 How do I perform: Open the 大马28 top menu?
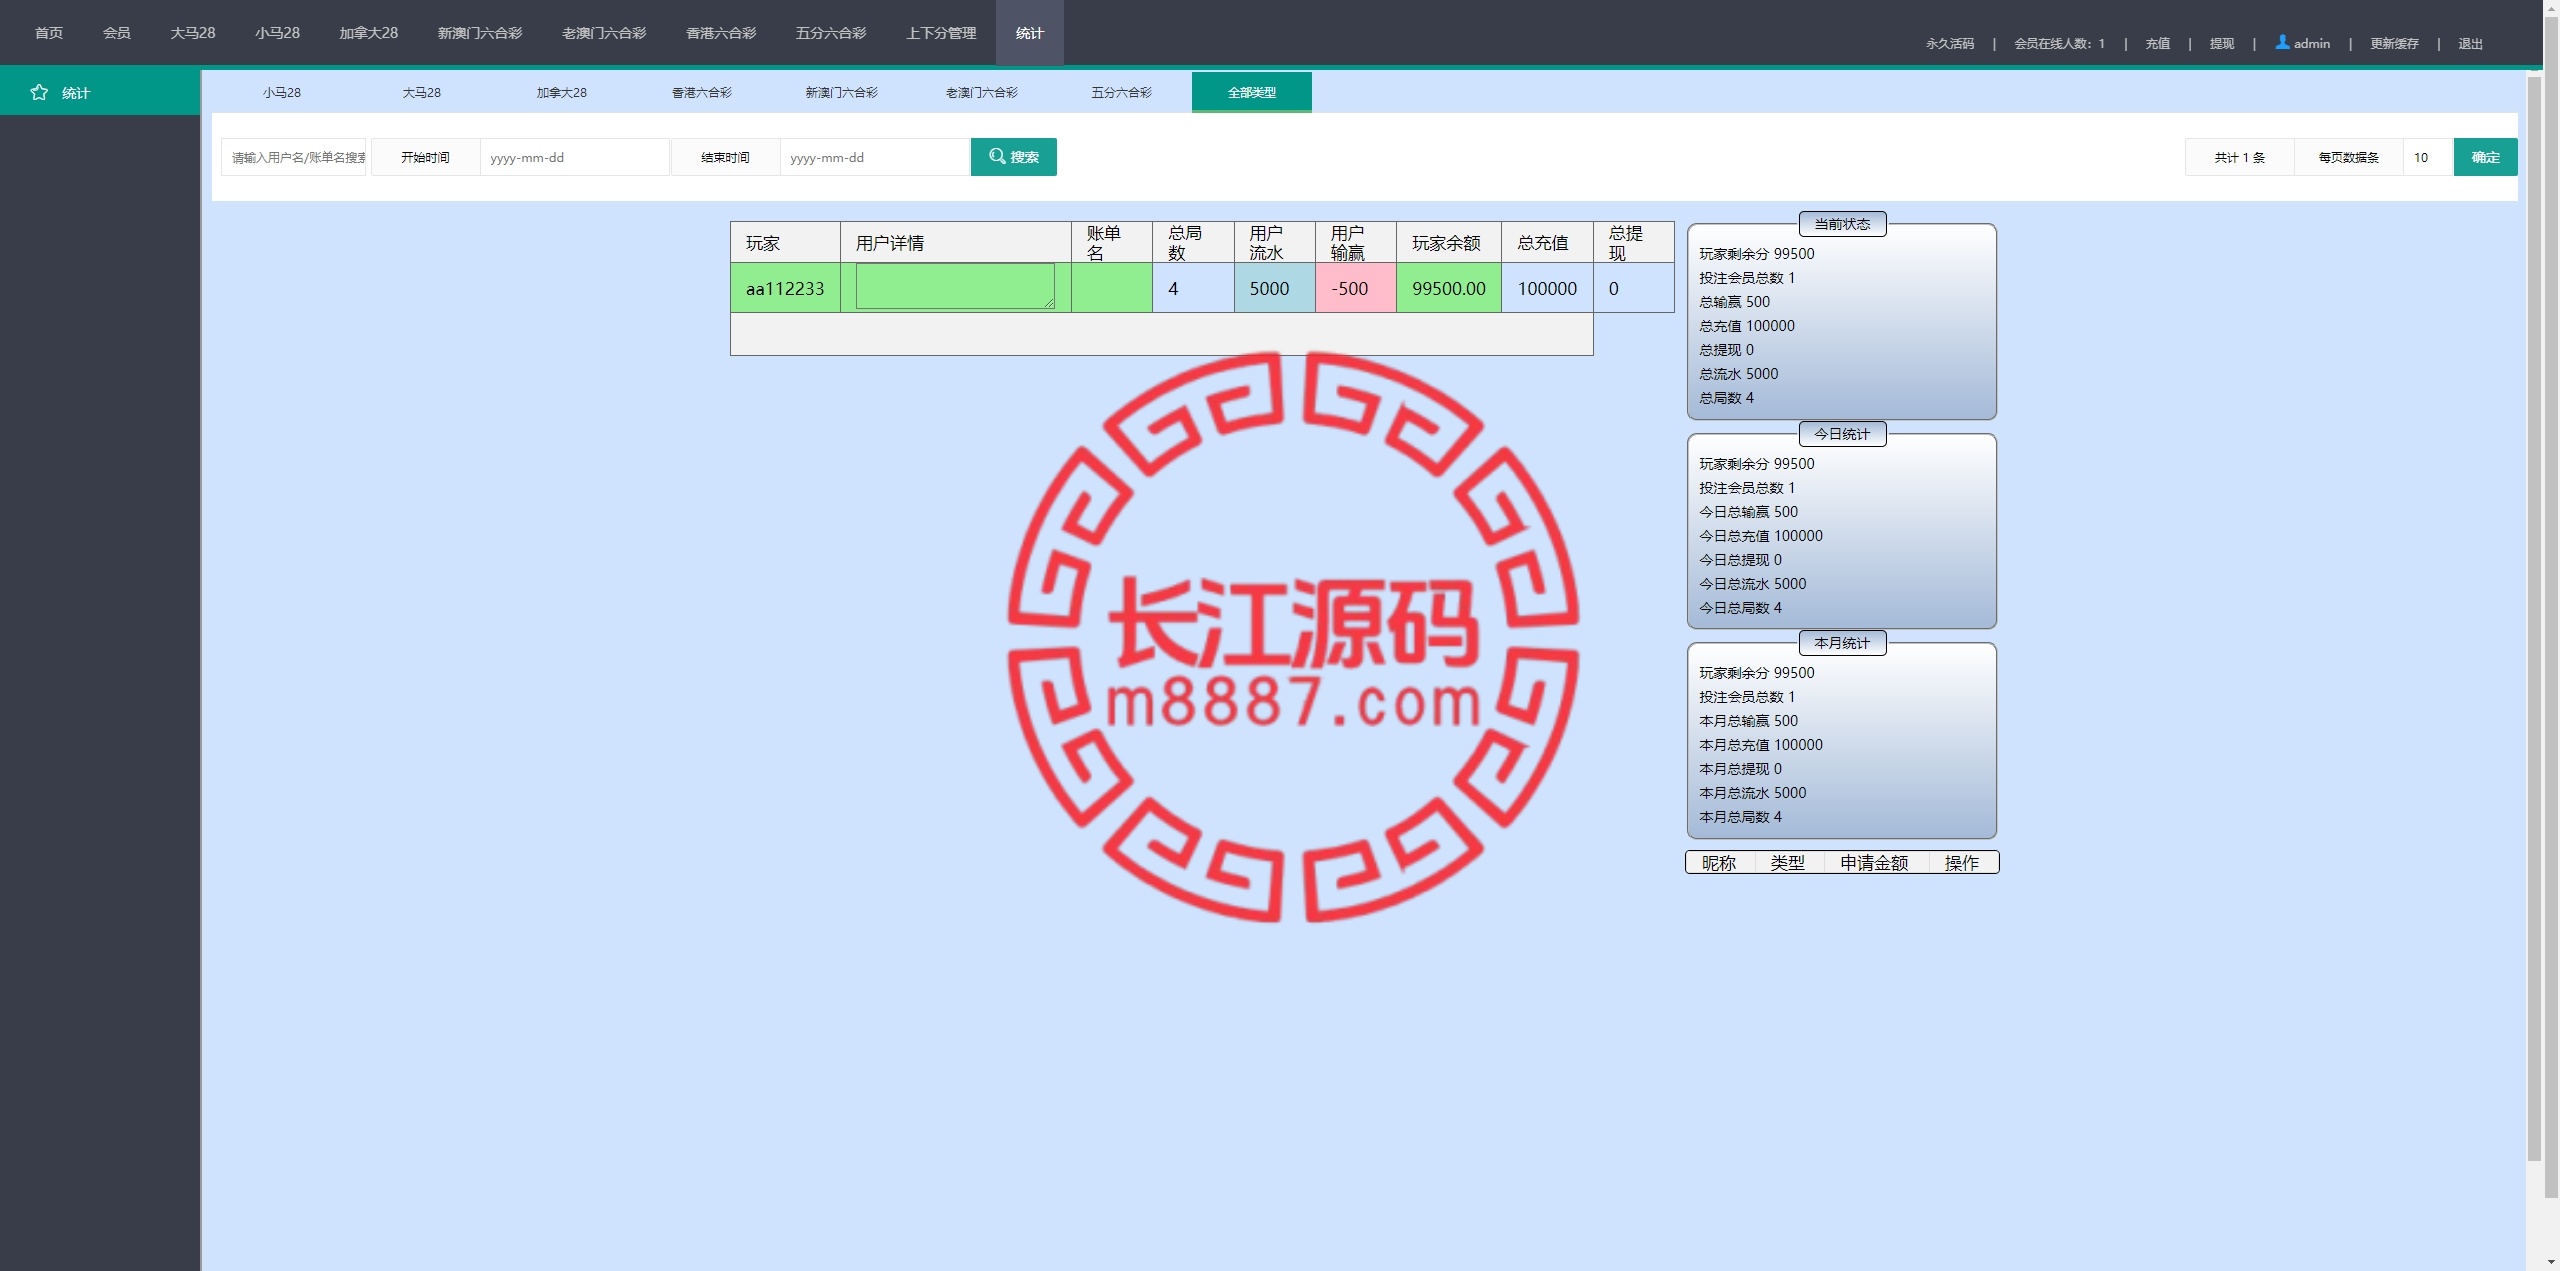[x=193, y=33]
